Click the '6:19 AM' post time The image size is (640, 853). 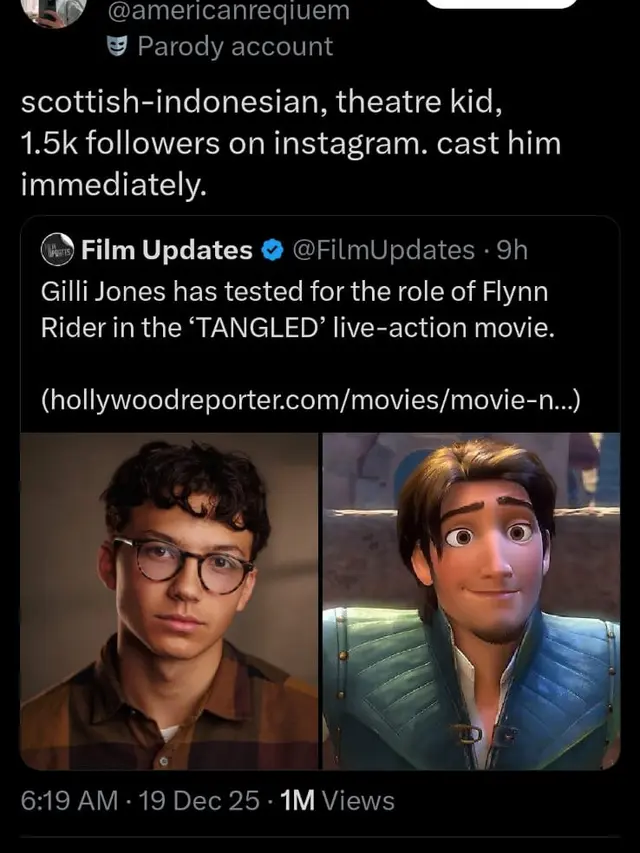point(70,800)
